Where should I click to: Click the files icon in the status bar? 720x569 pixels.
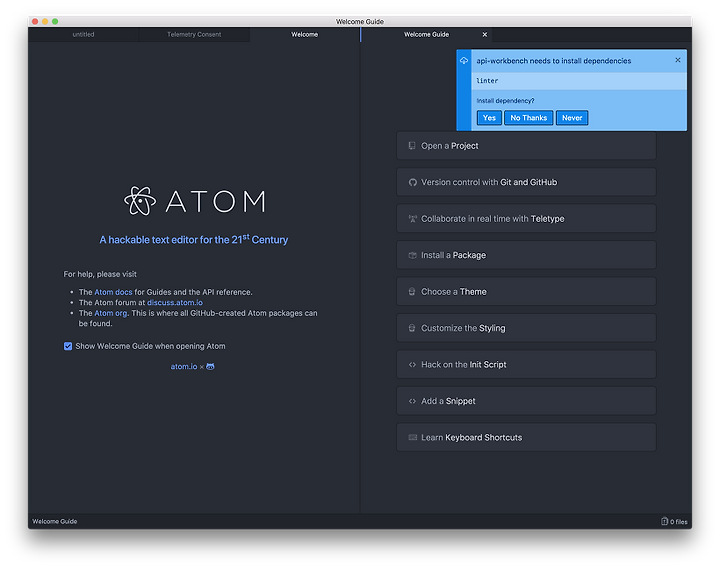[x=664, y=521]
